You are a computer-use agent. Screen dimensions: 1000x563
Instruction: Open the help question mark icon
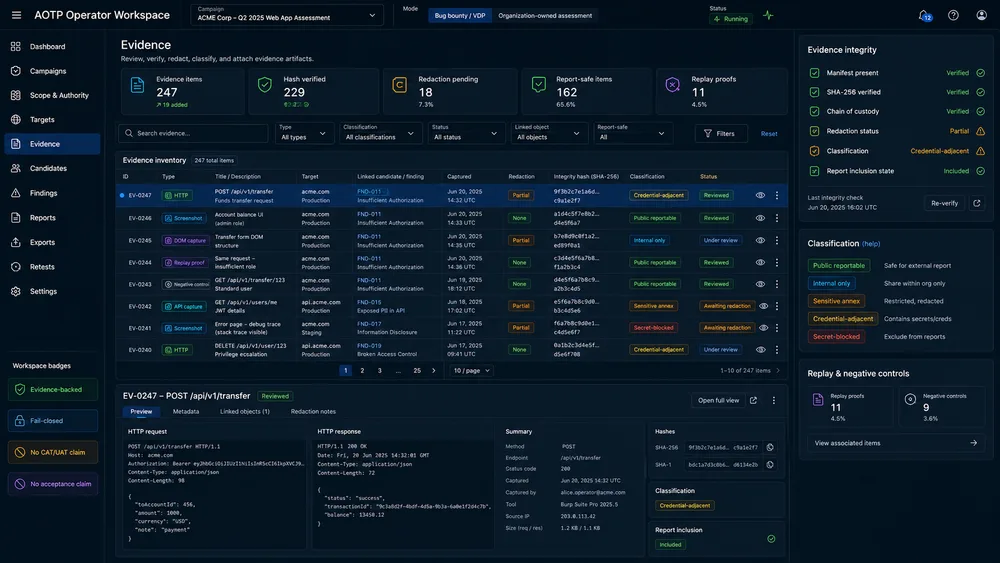(953, 15)
